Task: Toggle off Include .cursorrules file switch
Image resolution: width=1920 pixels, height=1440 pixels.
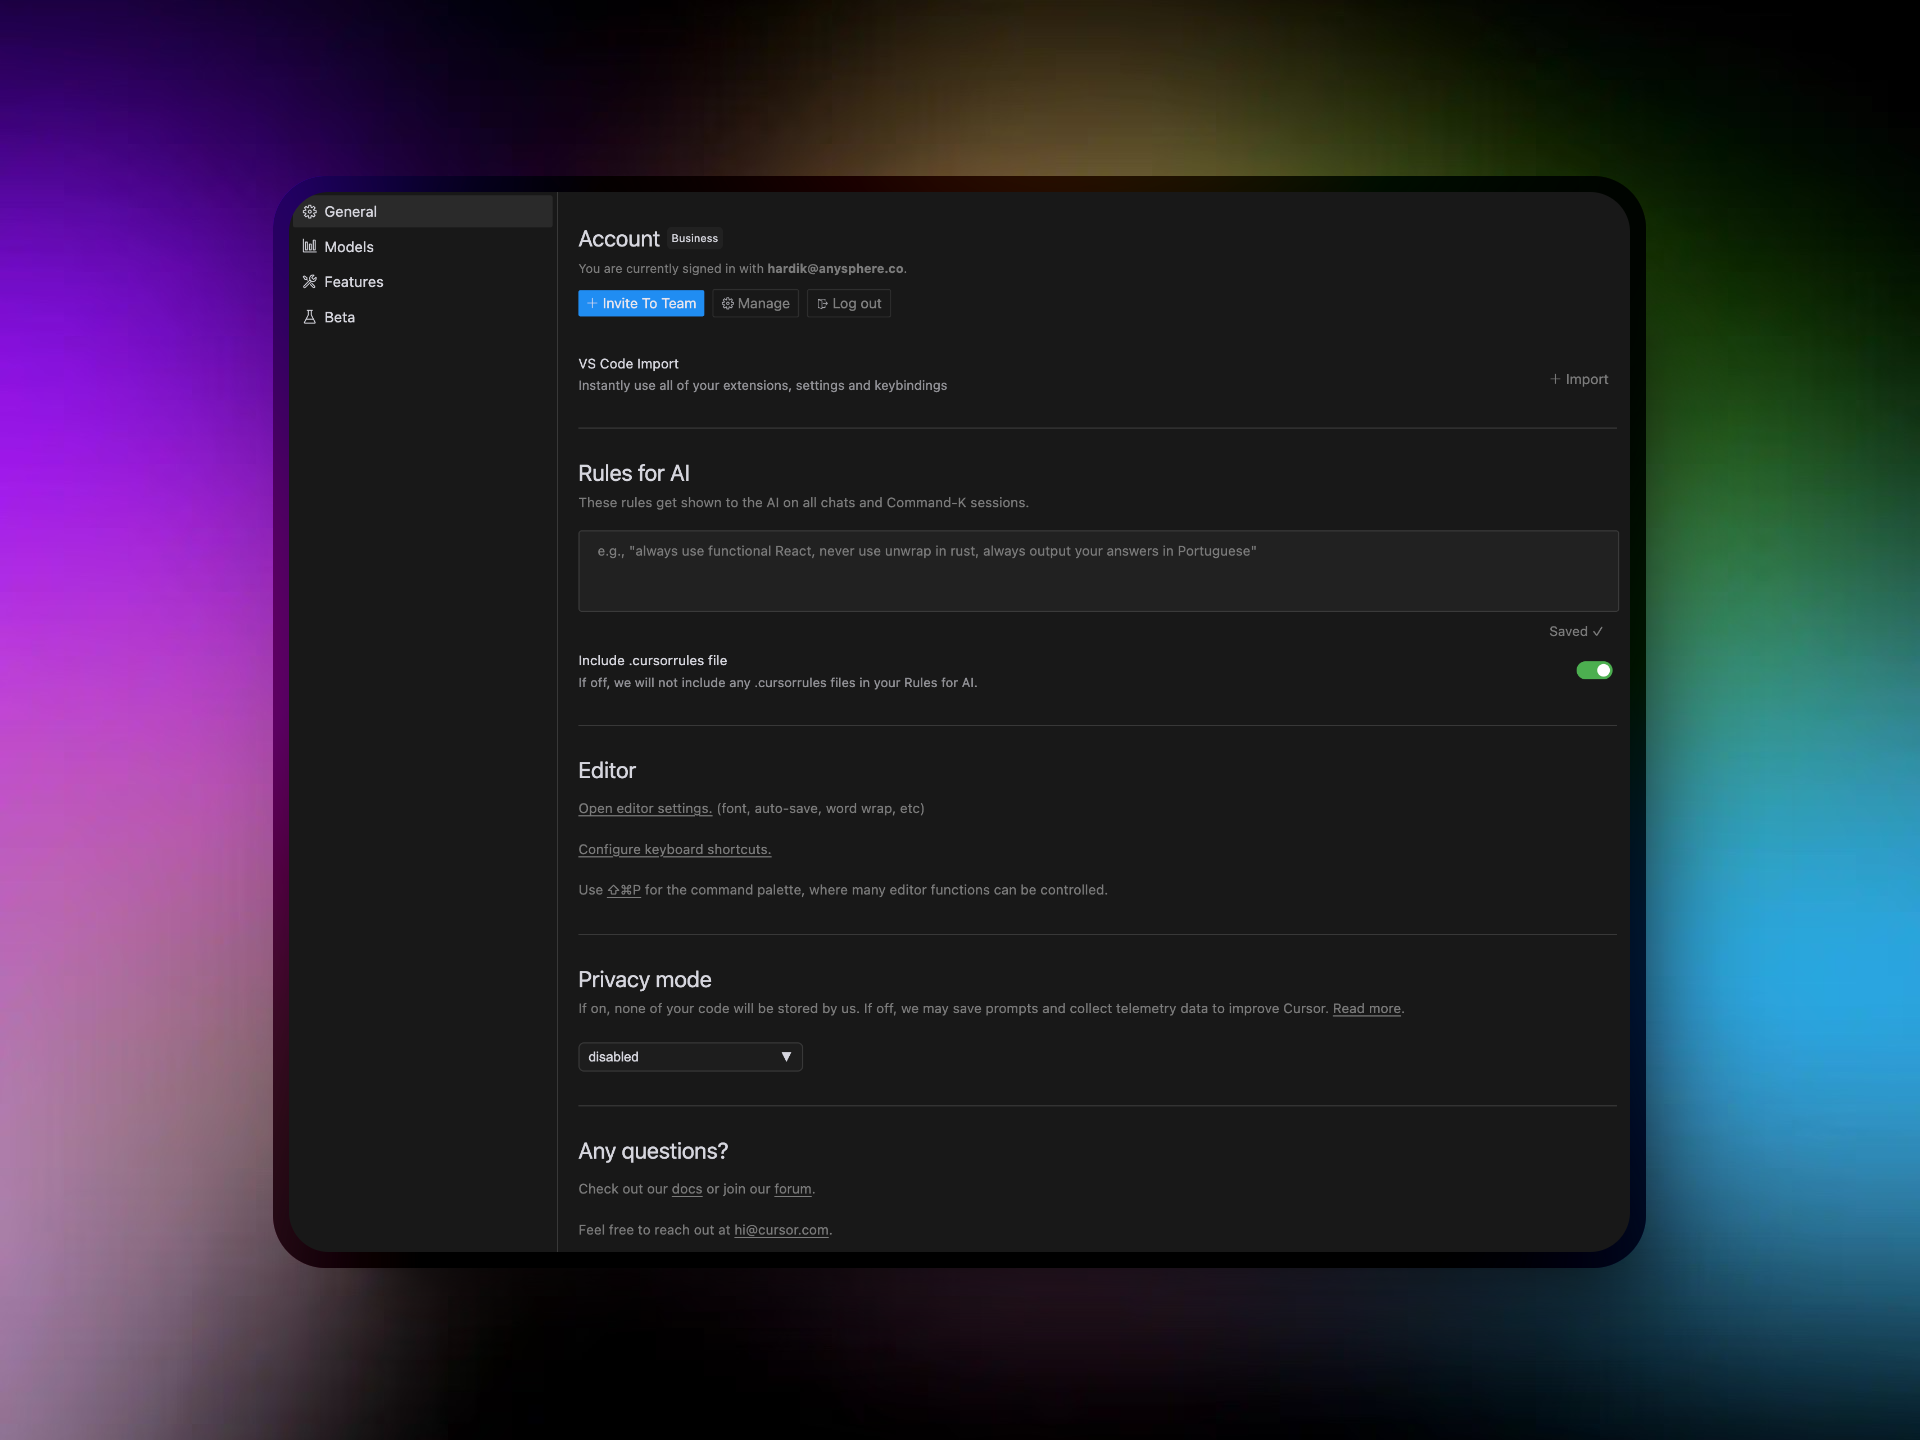Action: coord(1594,670)
